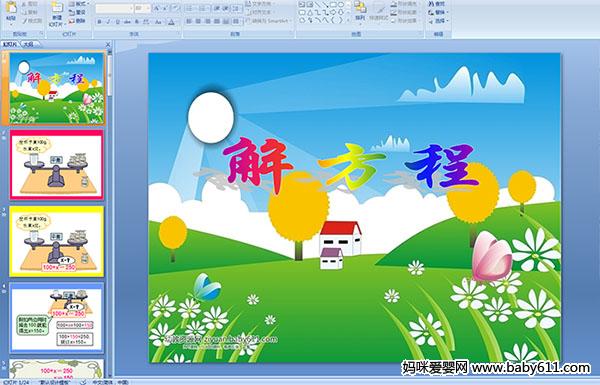Viewport: 600px width, 385px height.
Task: Open the font color picker
Action: pos(171,22)
